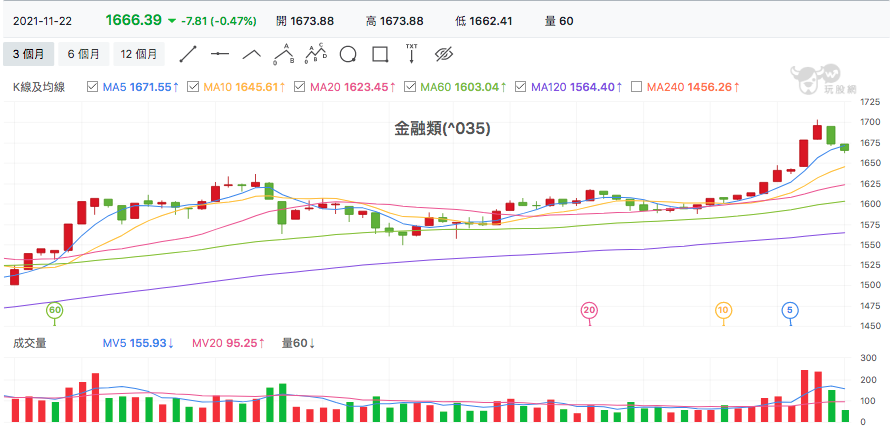Uncheck the MA5 moving average checkbox
This screenshot has height=428, width=894.
92,87
